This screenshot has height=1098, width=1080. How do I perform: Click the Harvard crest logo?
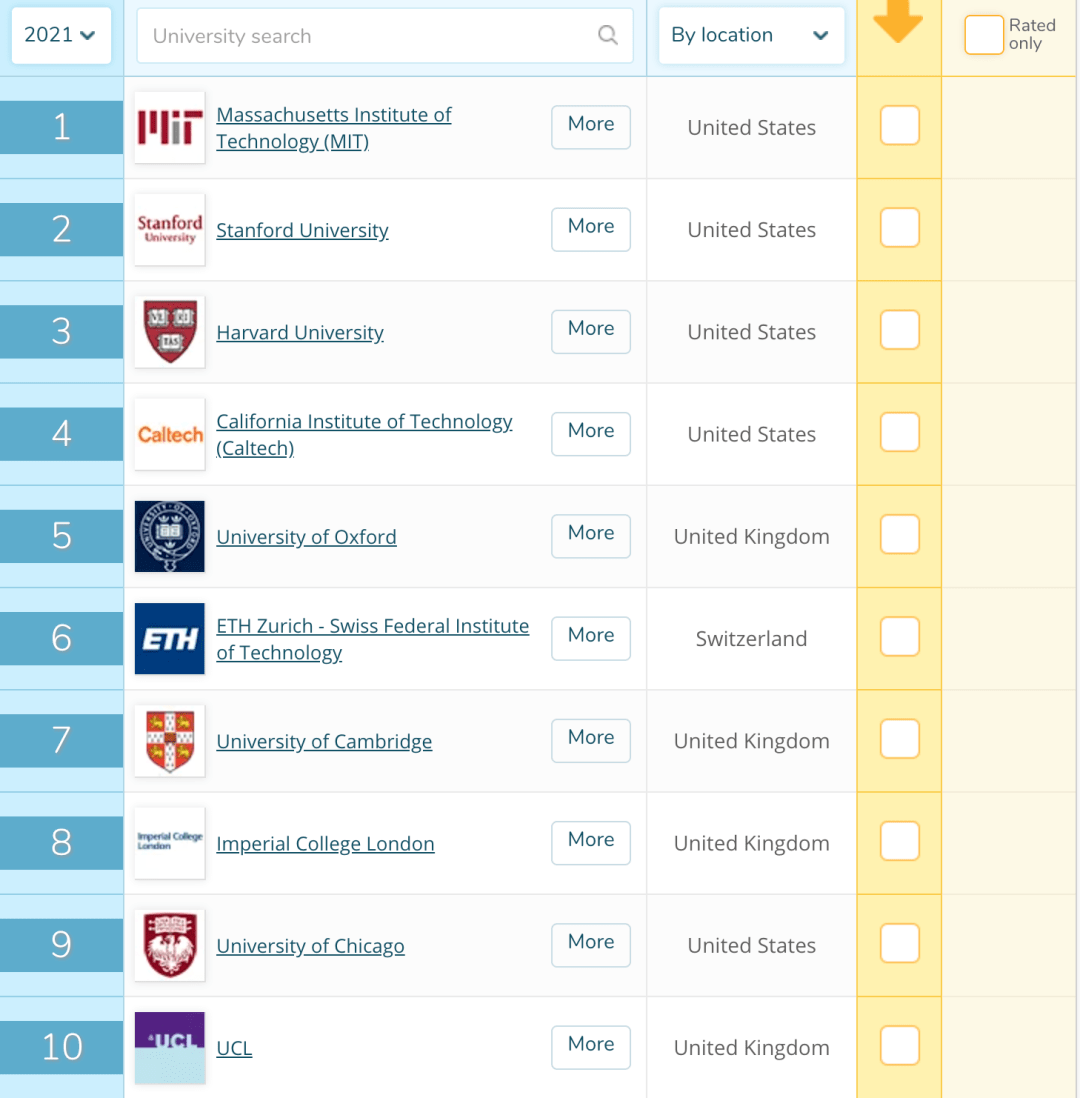pos(169,332)
